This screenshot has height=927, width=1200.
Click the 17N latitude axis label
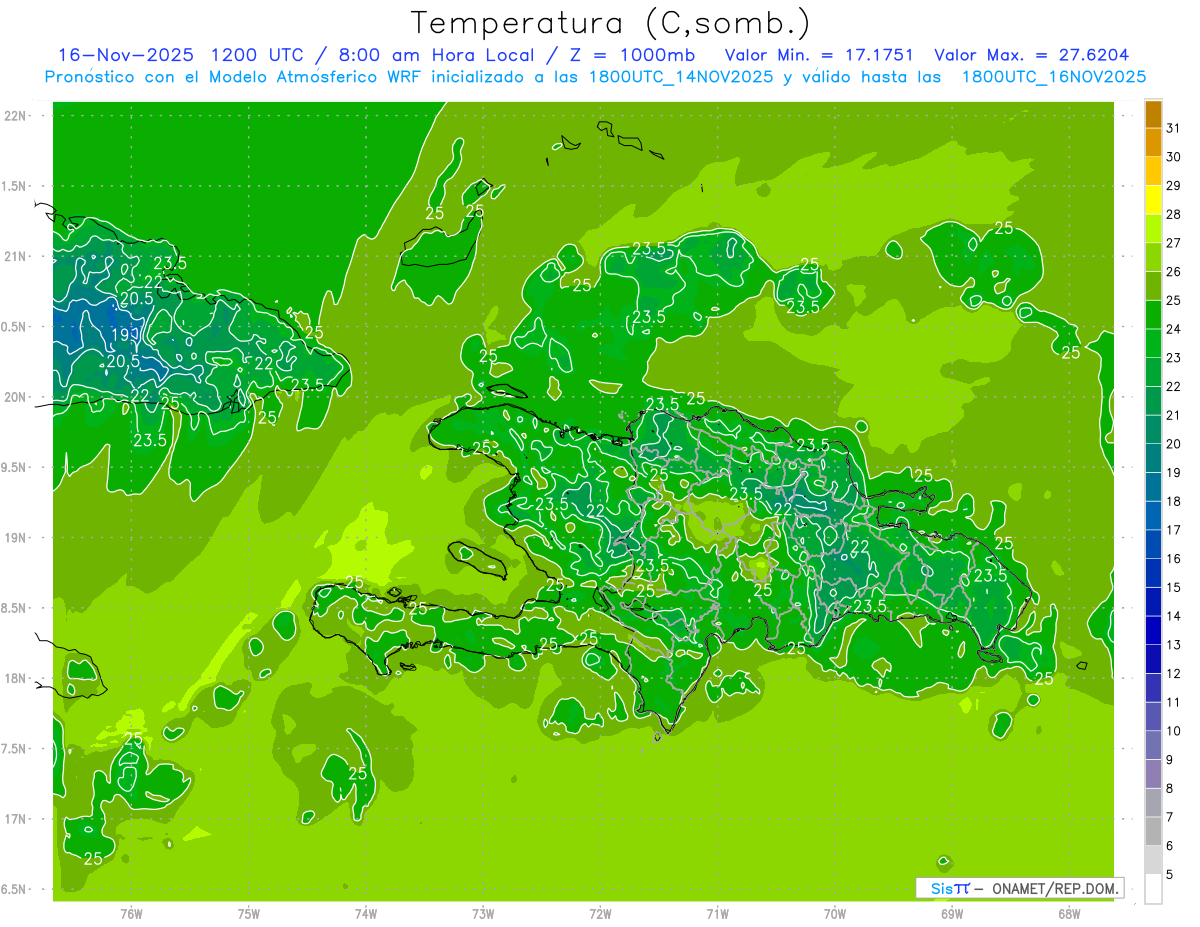click(15, 819)
